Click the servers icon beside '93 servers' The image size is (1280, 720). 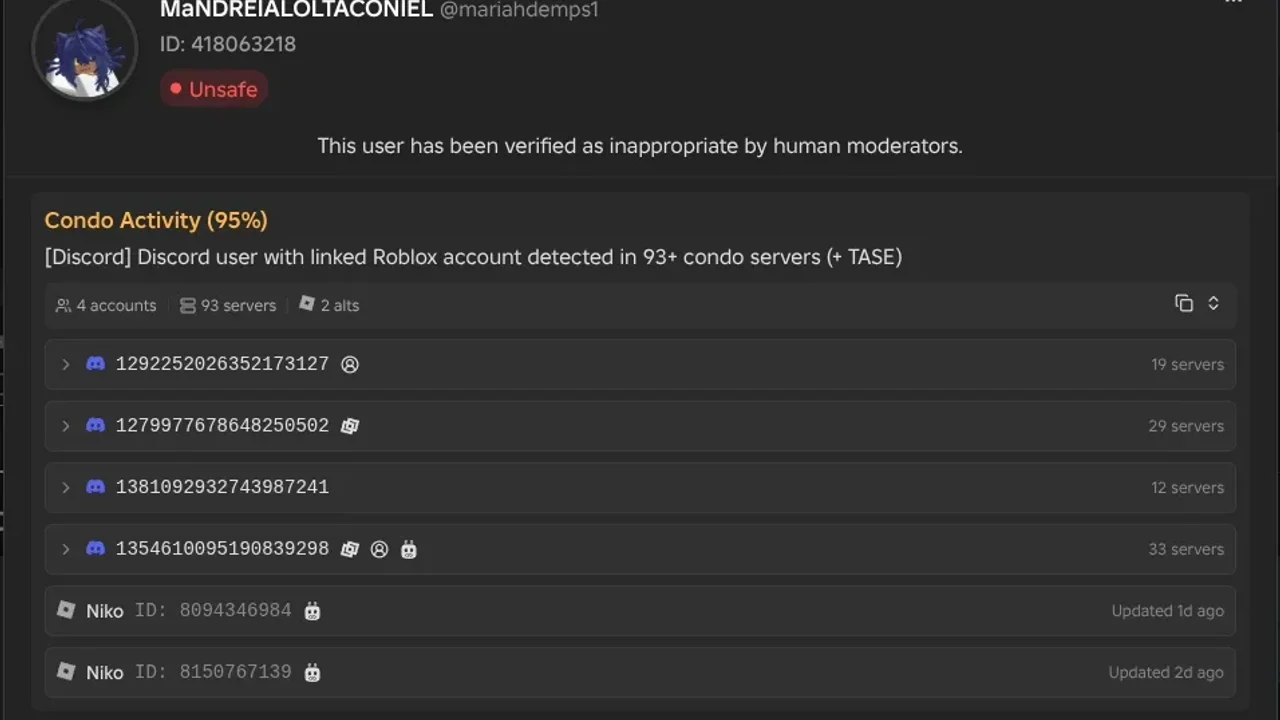(x=188, y=305)
